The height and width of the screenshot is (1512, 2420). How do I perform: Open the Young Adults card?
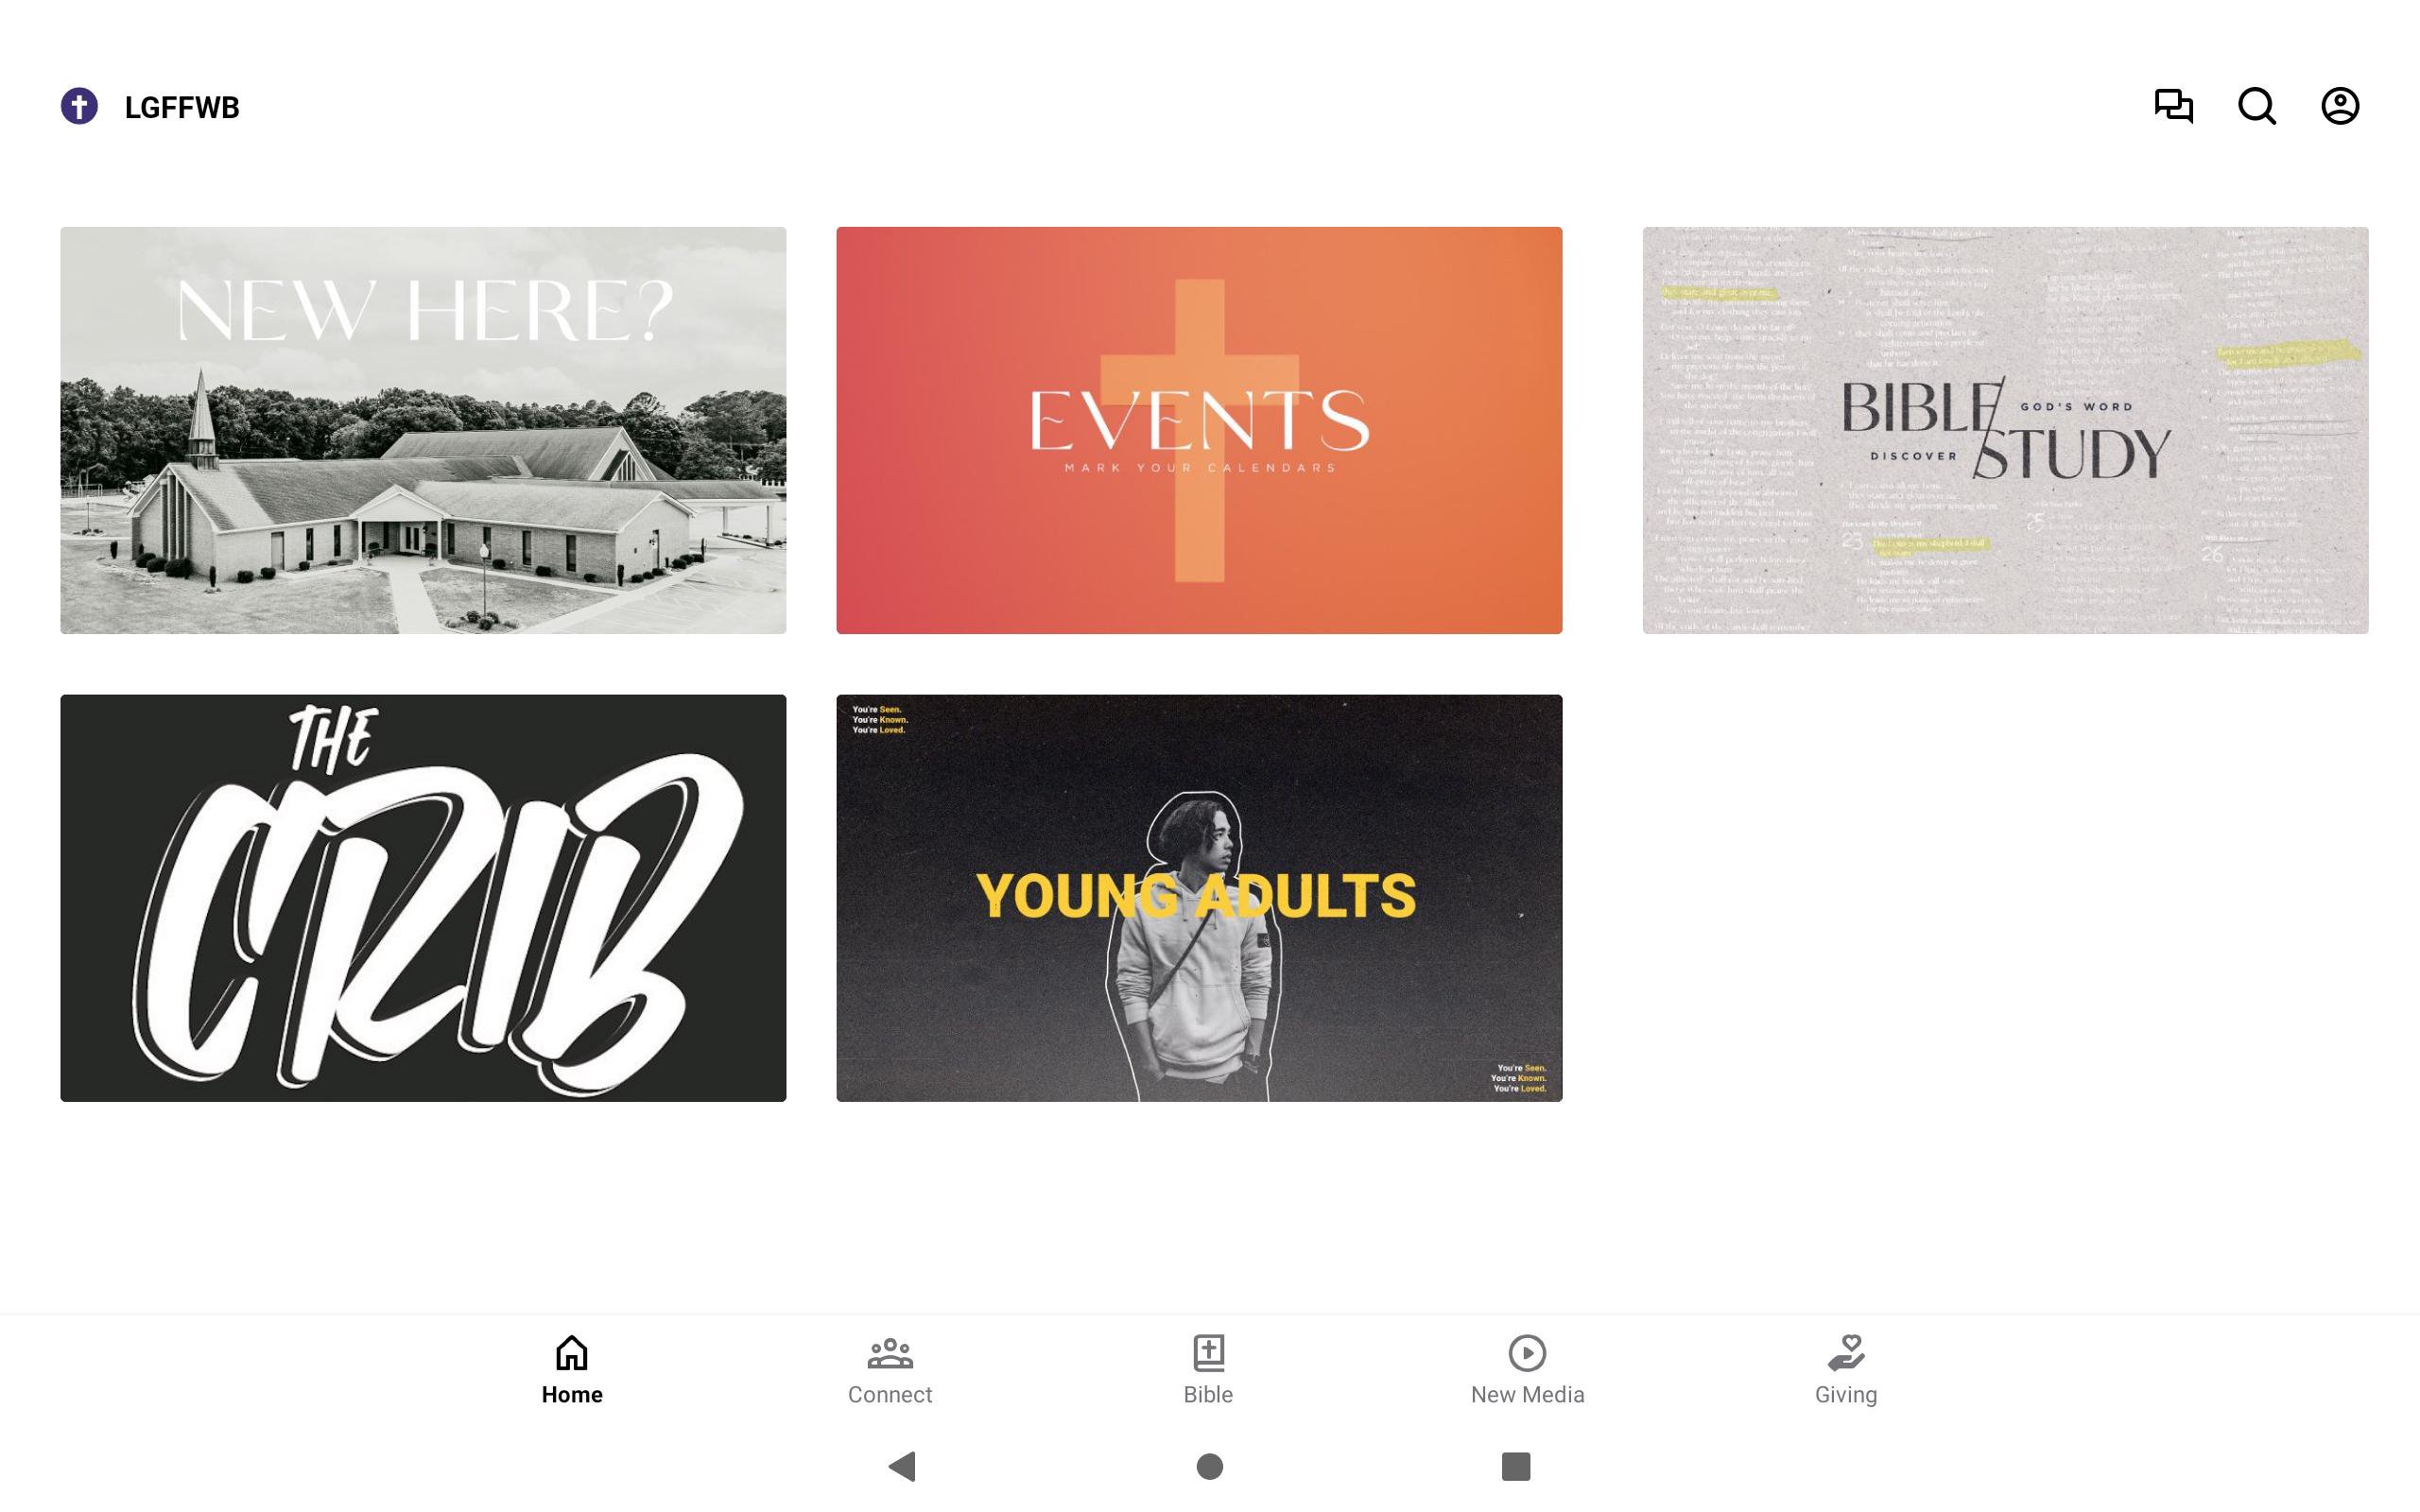click(x=1199, y=898)
